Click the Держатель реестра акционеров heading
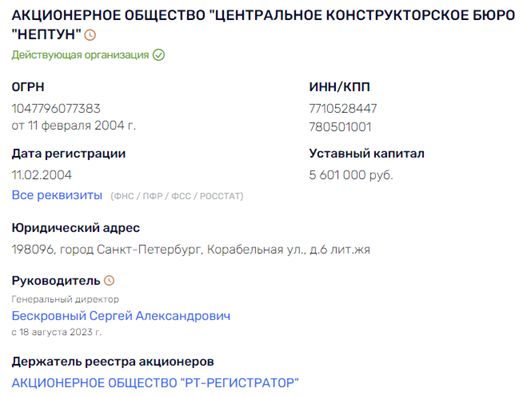This screenshot has width=531, height=396. pyautogui.click(x=113, y=362)
